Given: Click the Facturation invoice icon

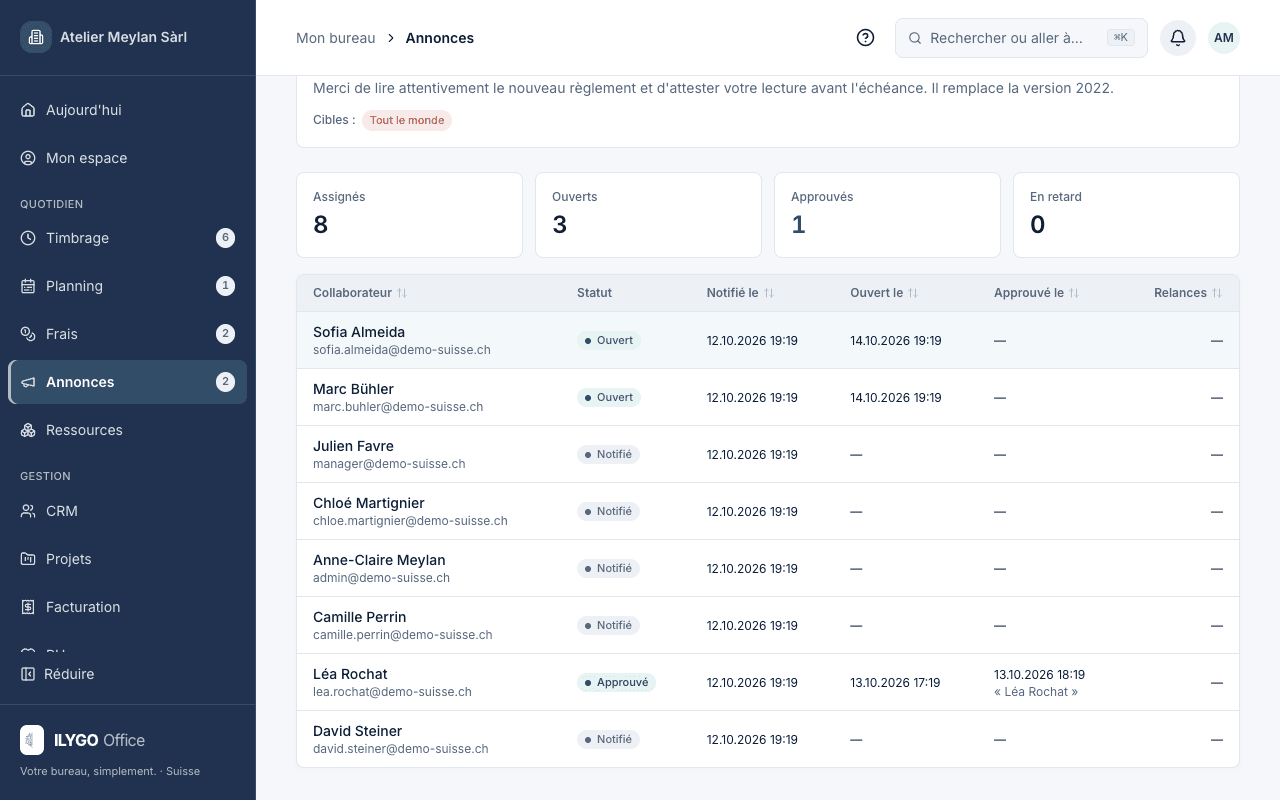Looking at the screenshot, I should pyautogui.click(x=28, y=607).
